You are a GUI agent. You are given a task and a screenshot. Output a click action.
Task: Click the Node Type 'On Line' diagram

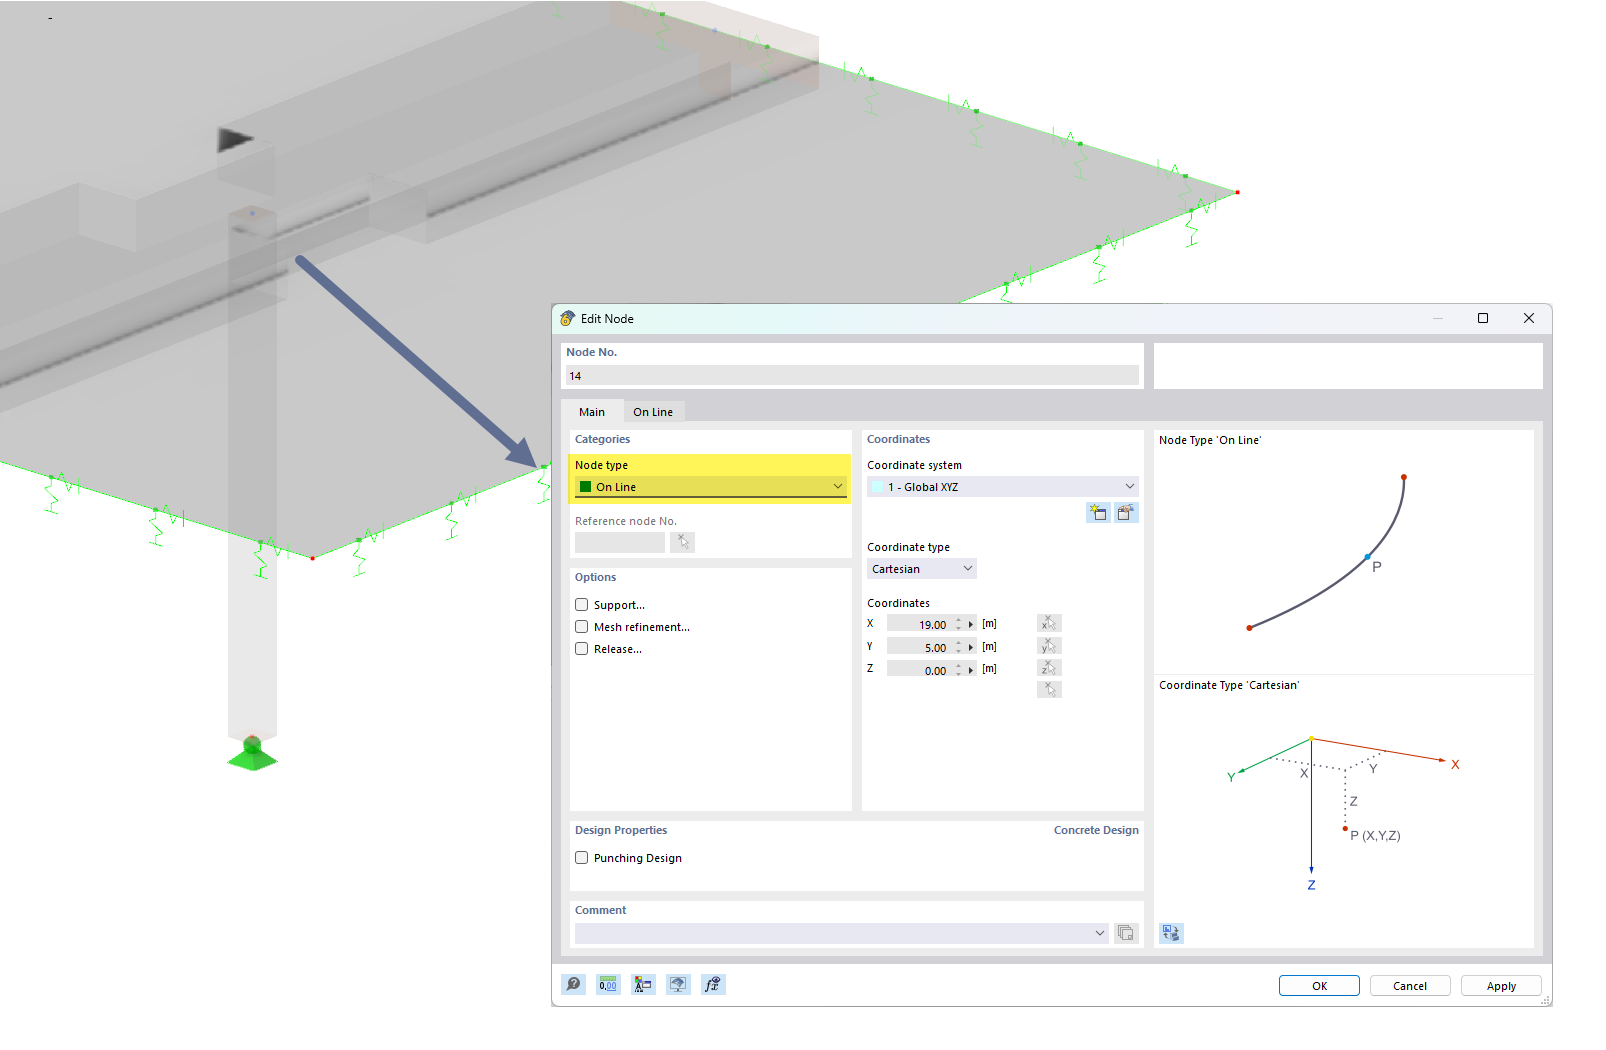coord(1327,553)
